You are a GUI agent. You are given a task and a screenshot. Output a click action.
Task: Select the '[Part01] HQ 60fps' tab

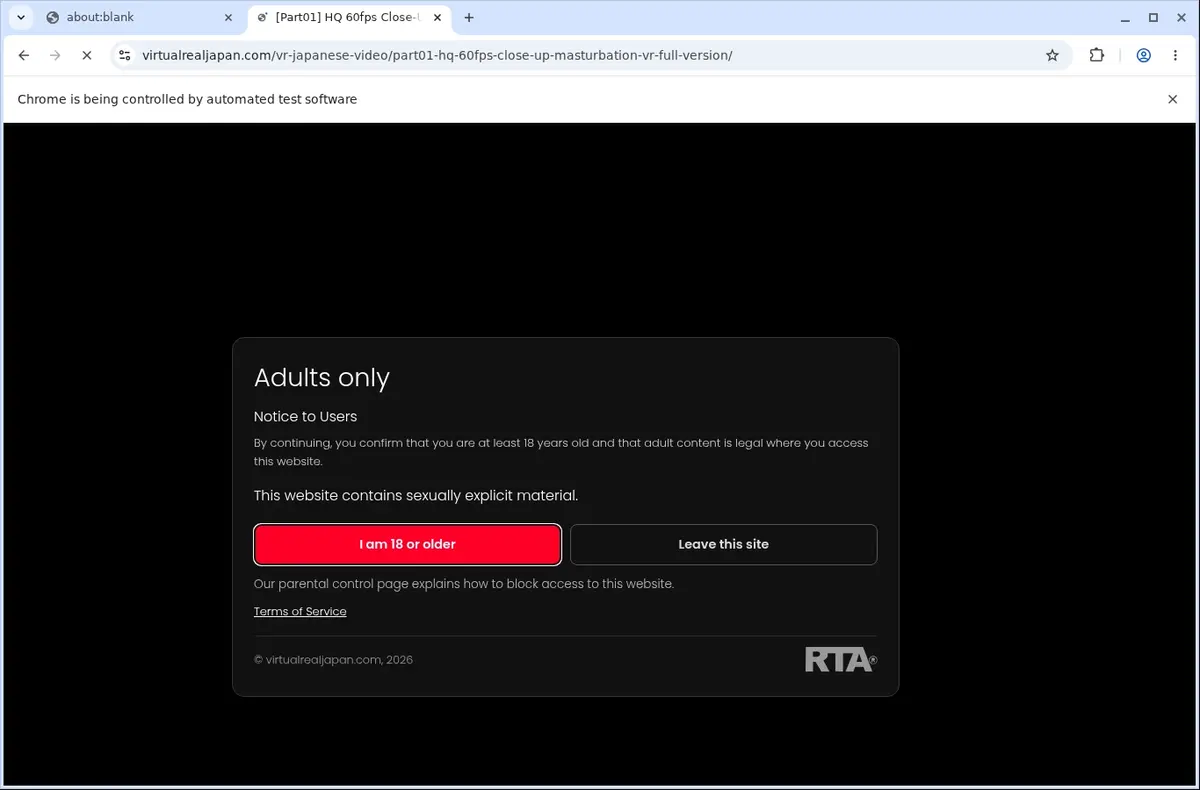[351, 17]
